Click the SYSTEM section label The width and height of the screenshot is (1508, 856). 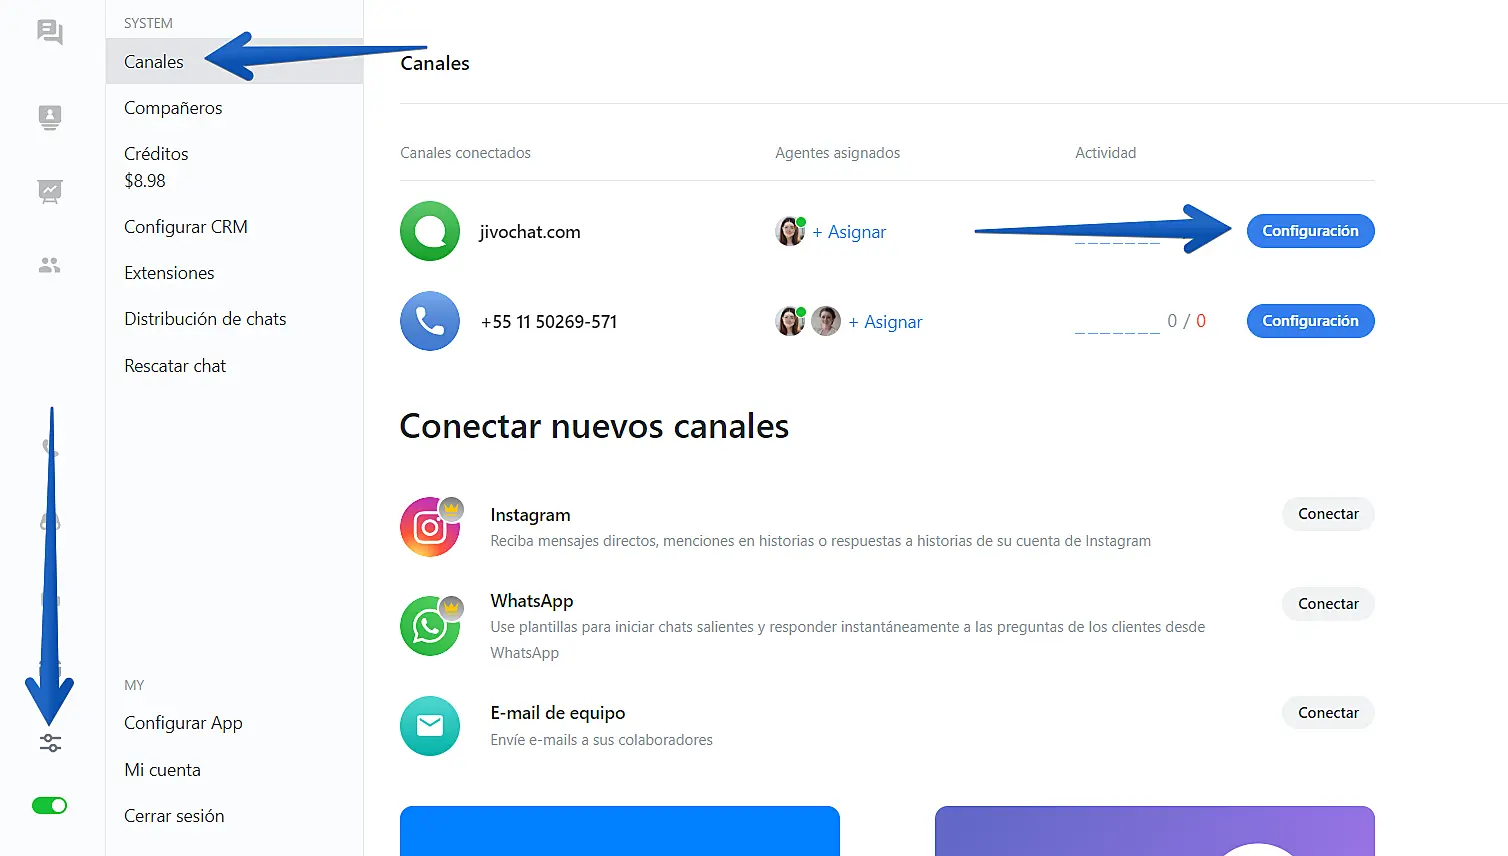click(148, 23)
